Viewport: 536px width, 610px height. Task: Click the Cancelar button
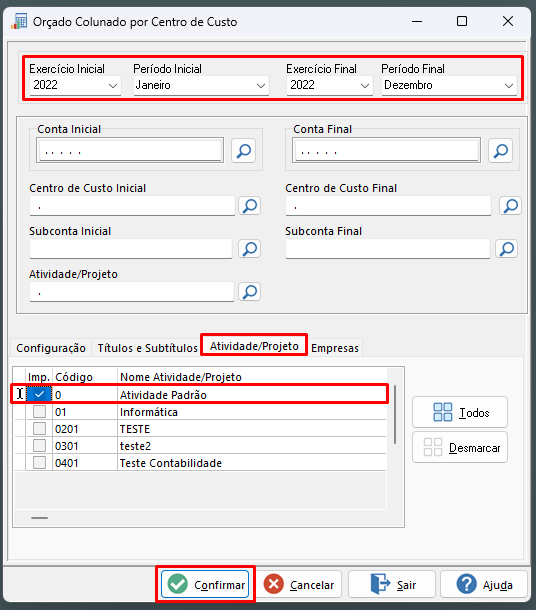coord(299,584)
